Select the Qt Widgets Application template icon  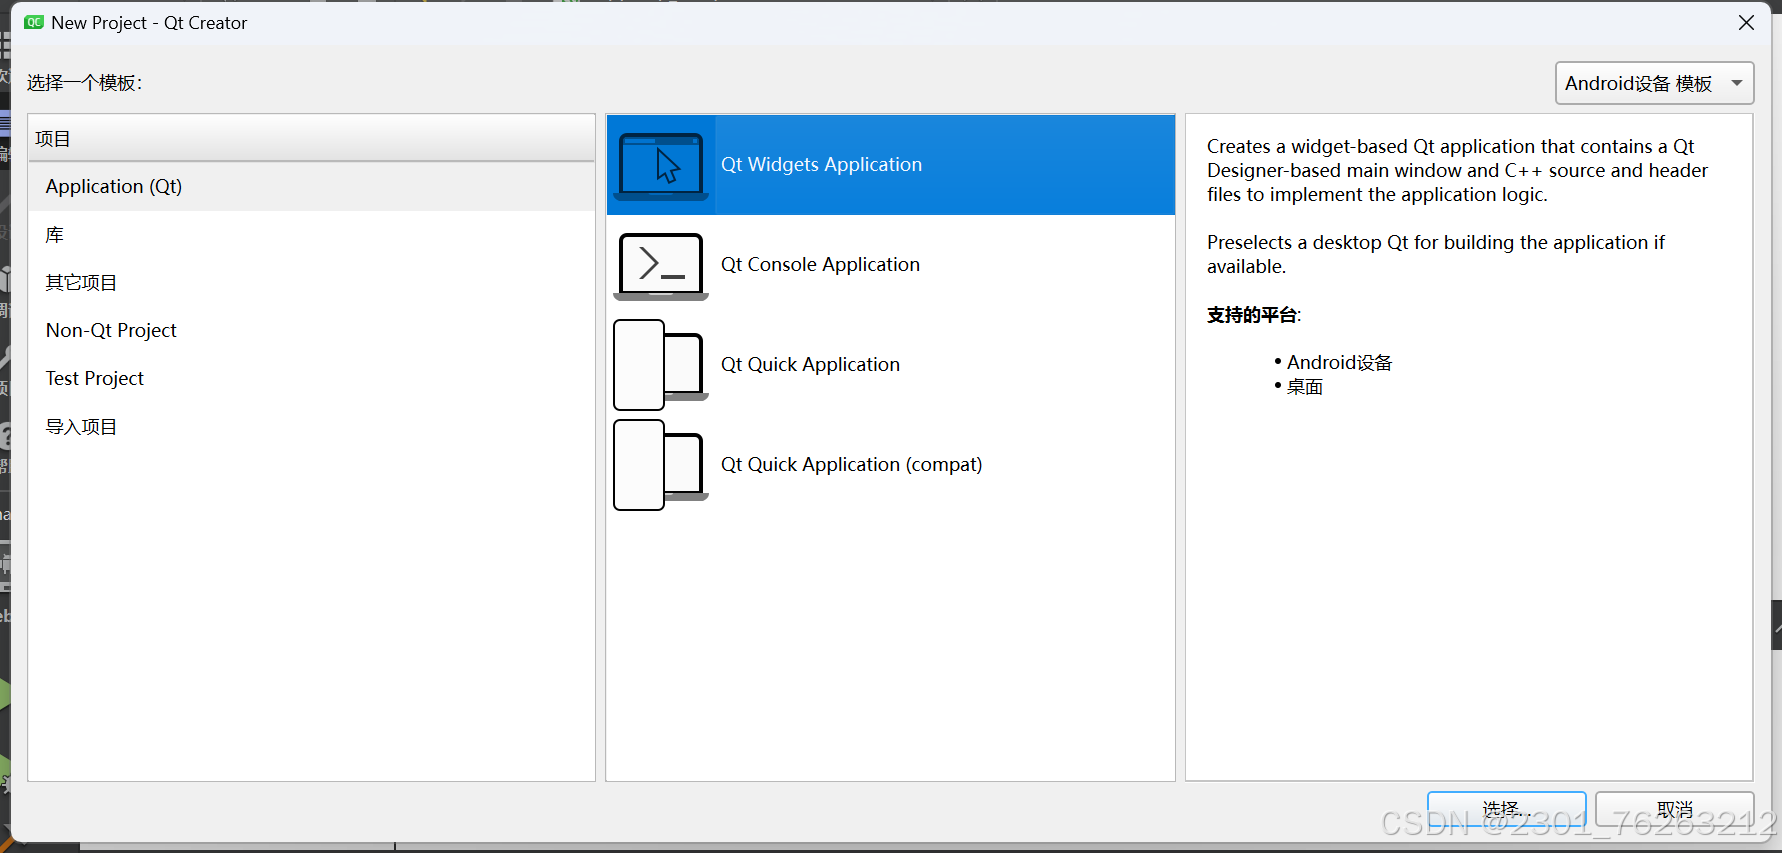tap(661, 165)
